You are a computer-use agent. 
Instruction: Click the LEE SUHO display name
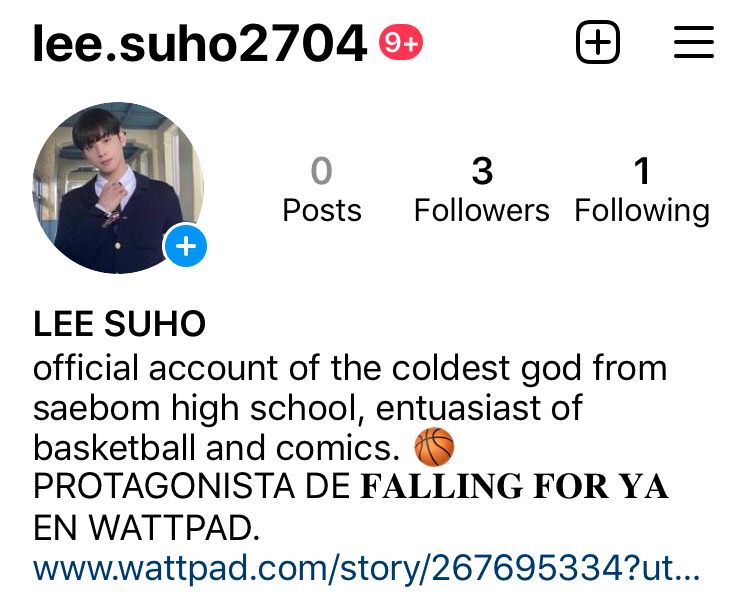119,324
